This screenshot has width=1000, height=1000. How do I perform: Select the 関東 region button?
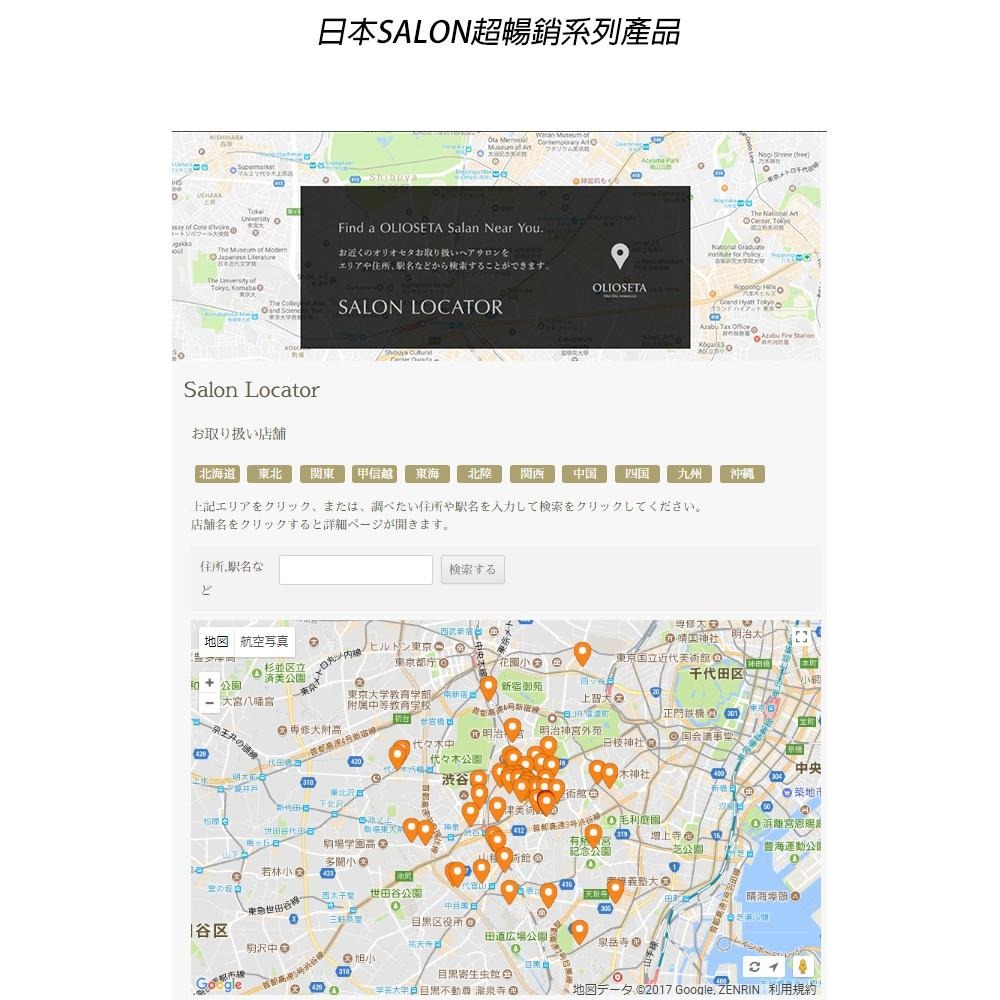click(322, 474)
